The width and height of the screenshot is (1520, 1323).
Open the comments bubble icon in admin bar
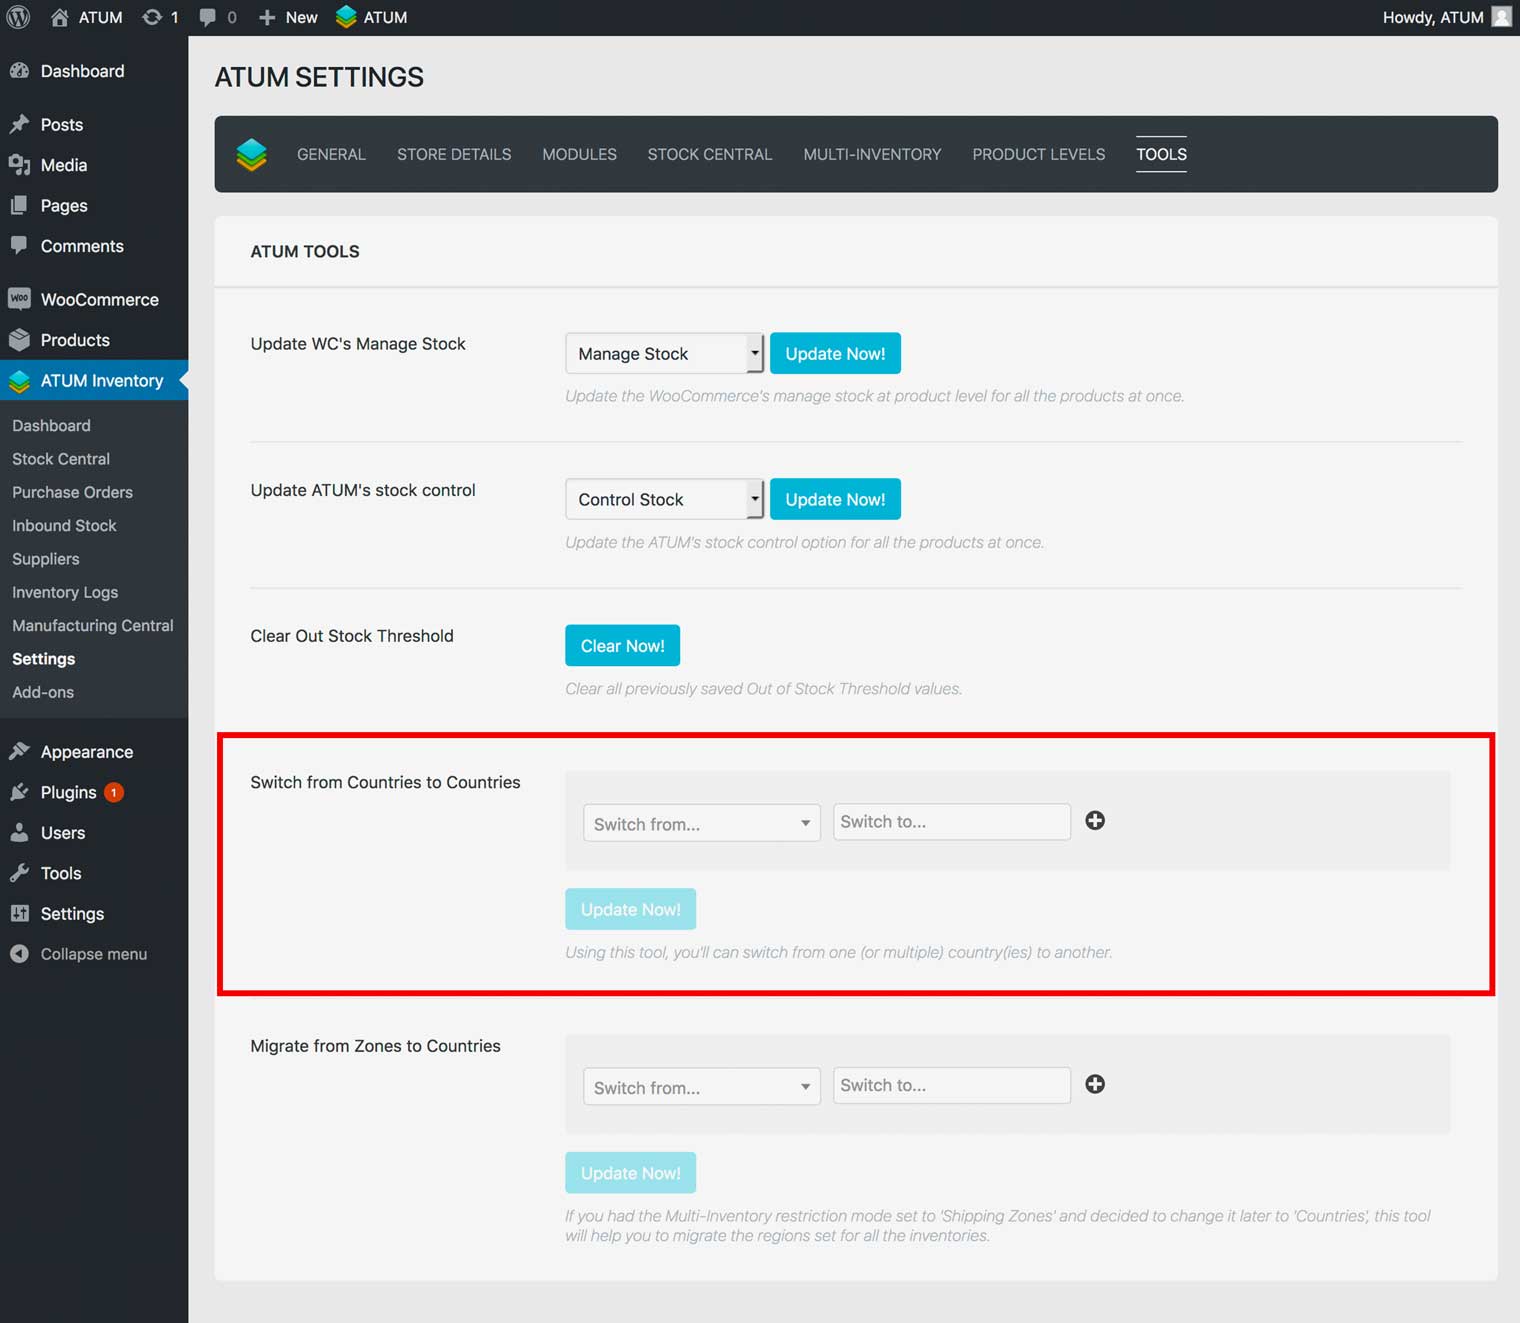(207, 17)
